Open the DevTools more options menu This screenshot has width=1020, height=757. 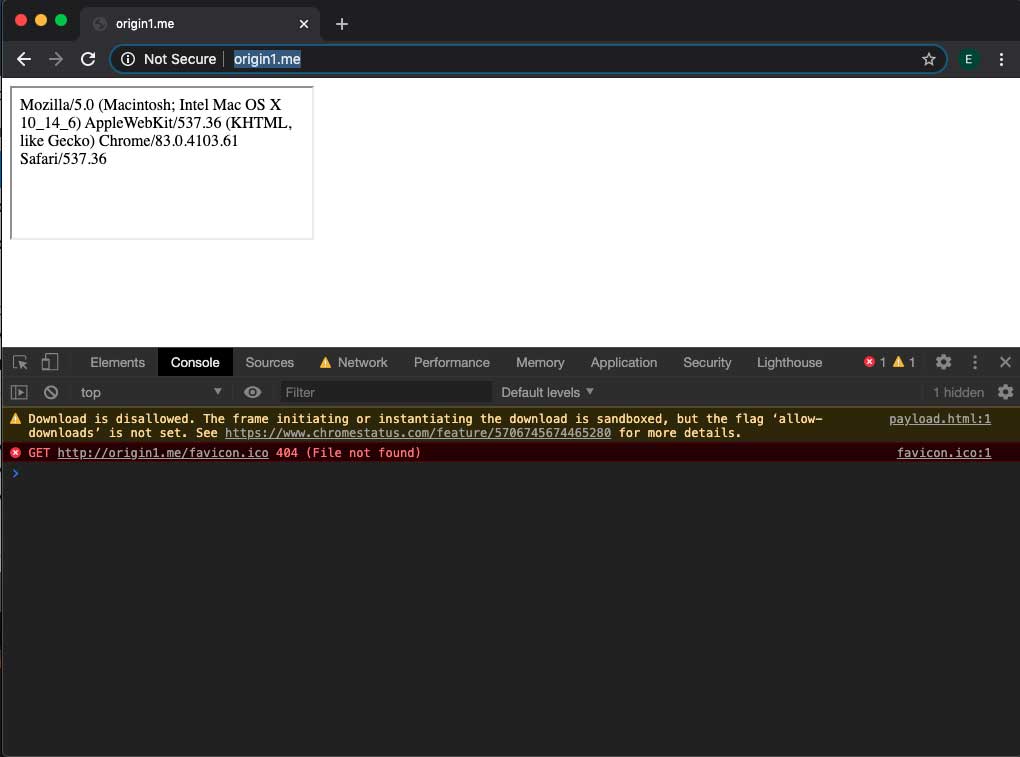975,362
